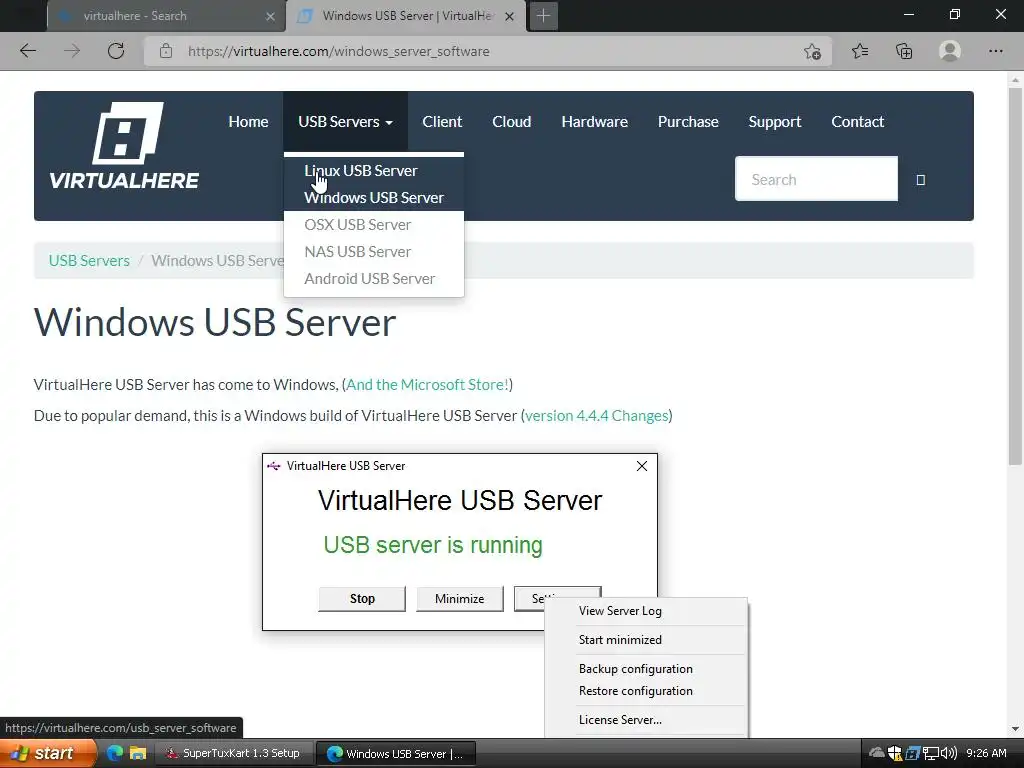Click the search submit icon beside search box
1024x768 pixels.
click(921, 180)
